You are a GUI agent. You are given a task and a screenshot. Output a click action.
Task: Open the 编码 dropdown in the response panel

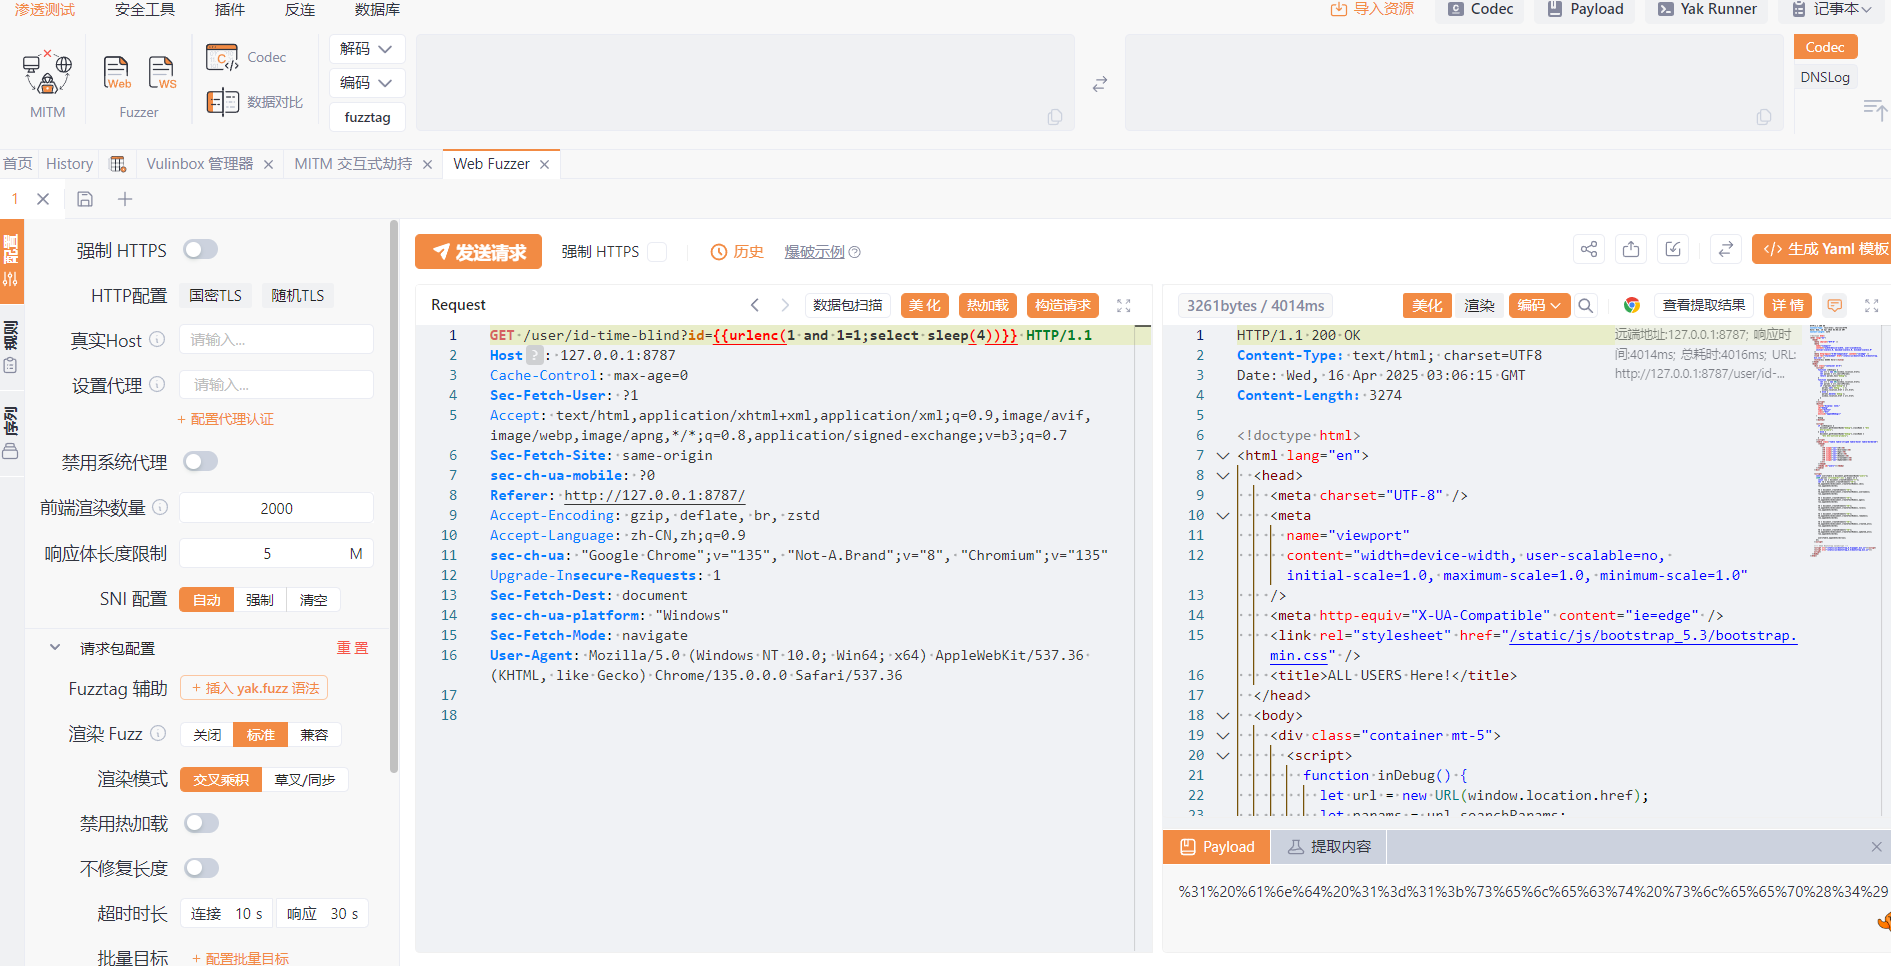1538,306
